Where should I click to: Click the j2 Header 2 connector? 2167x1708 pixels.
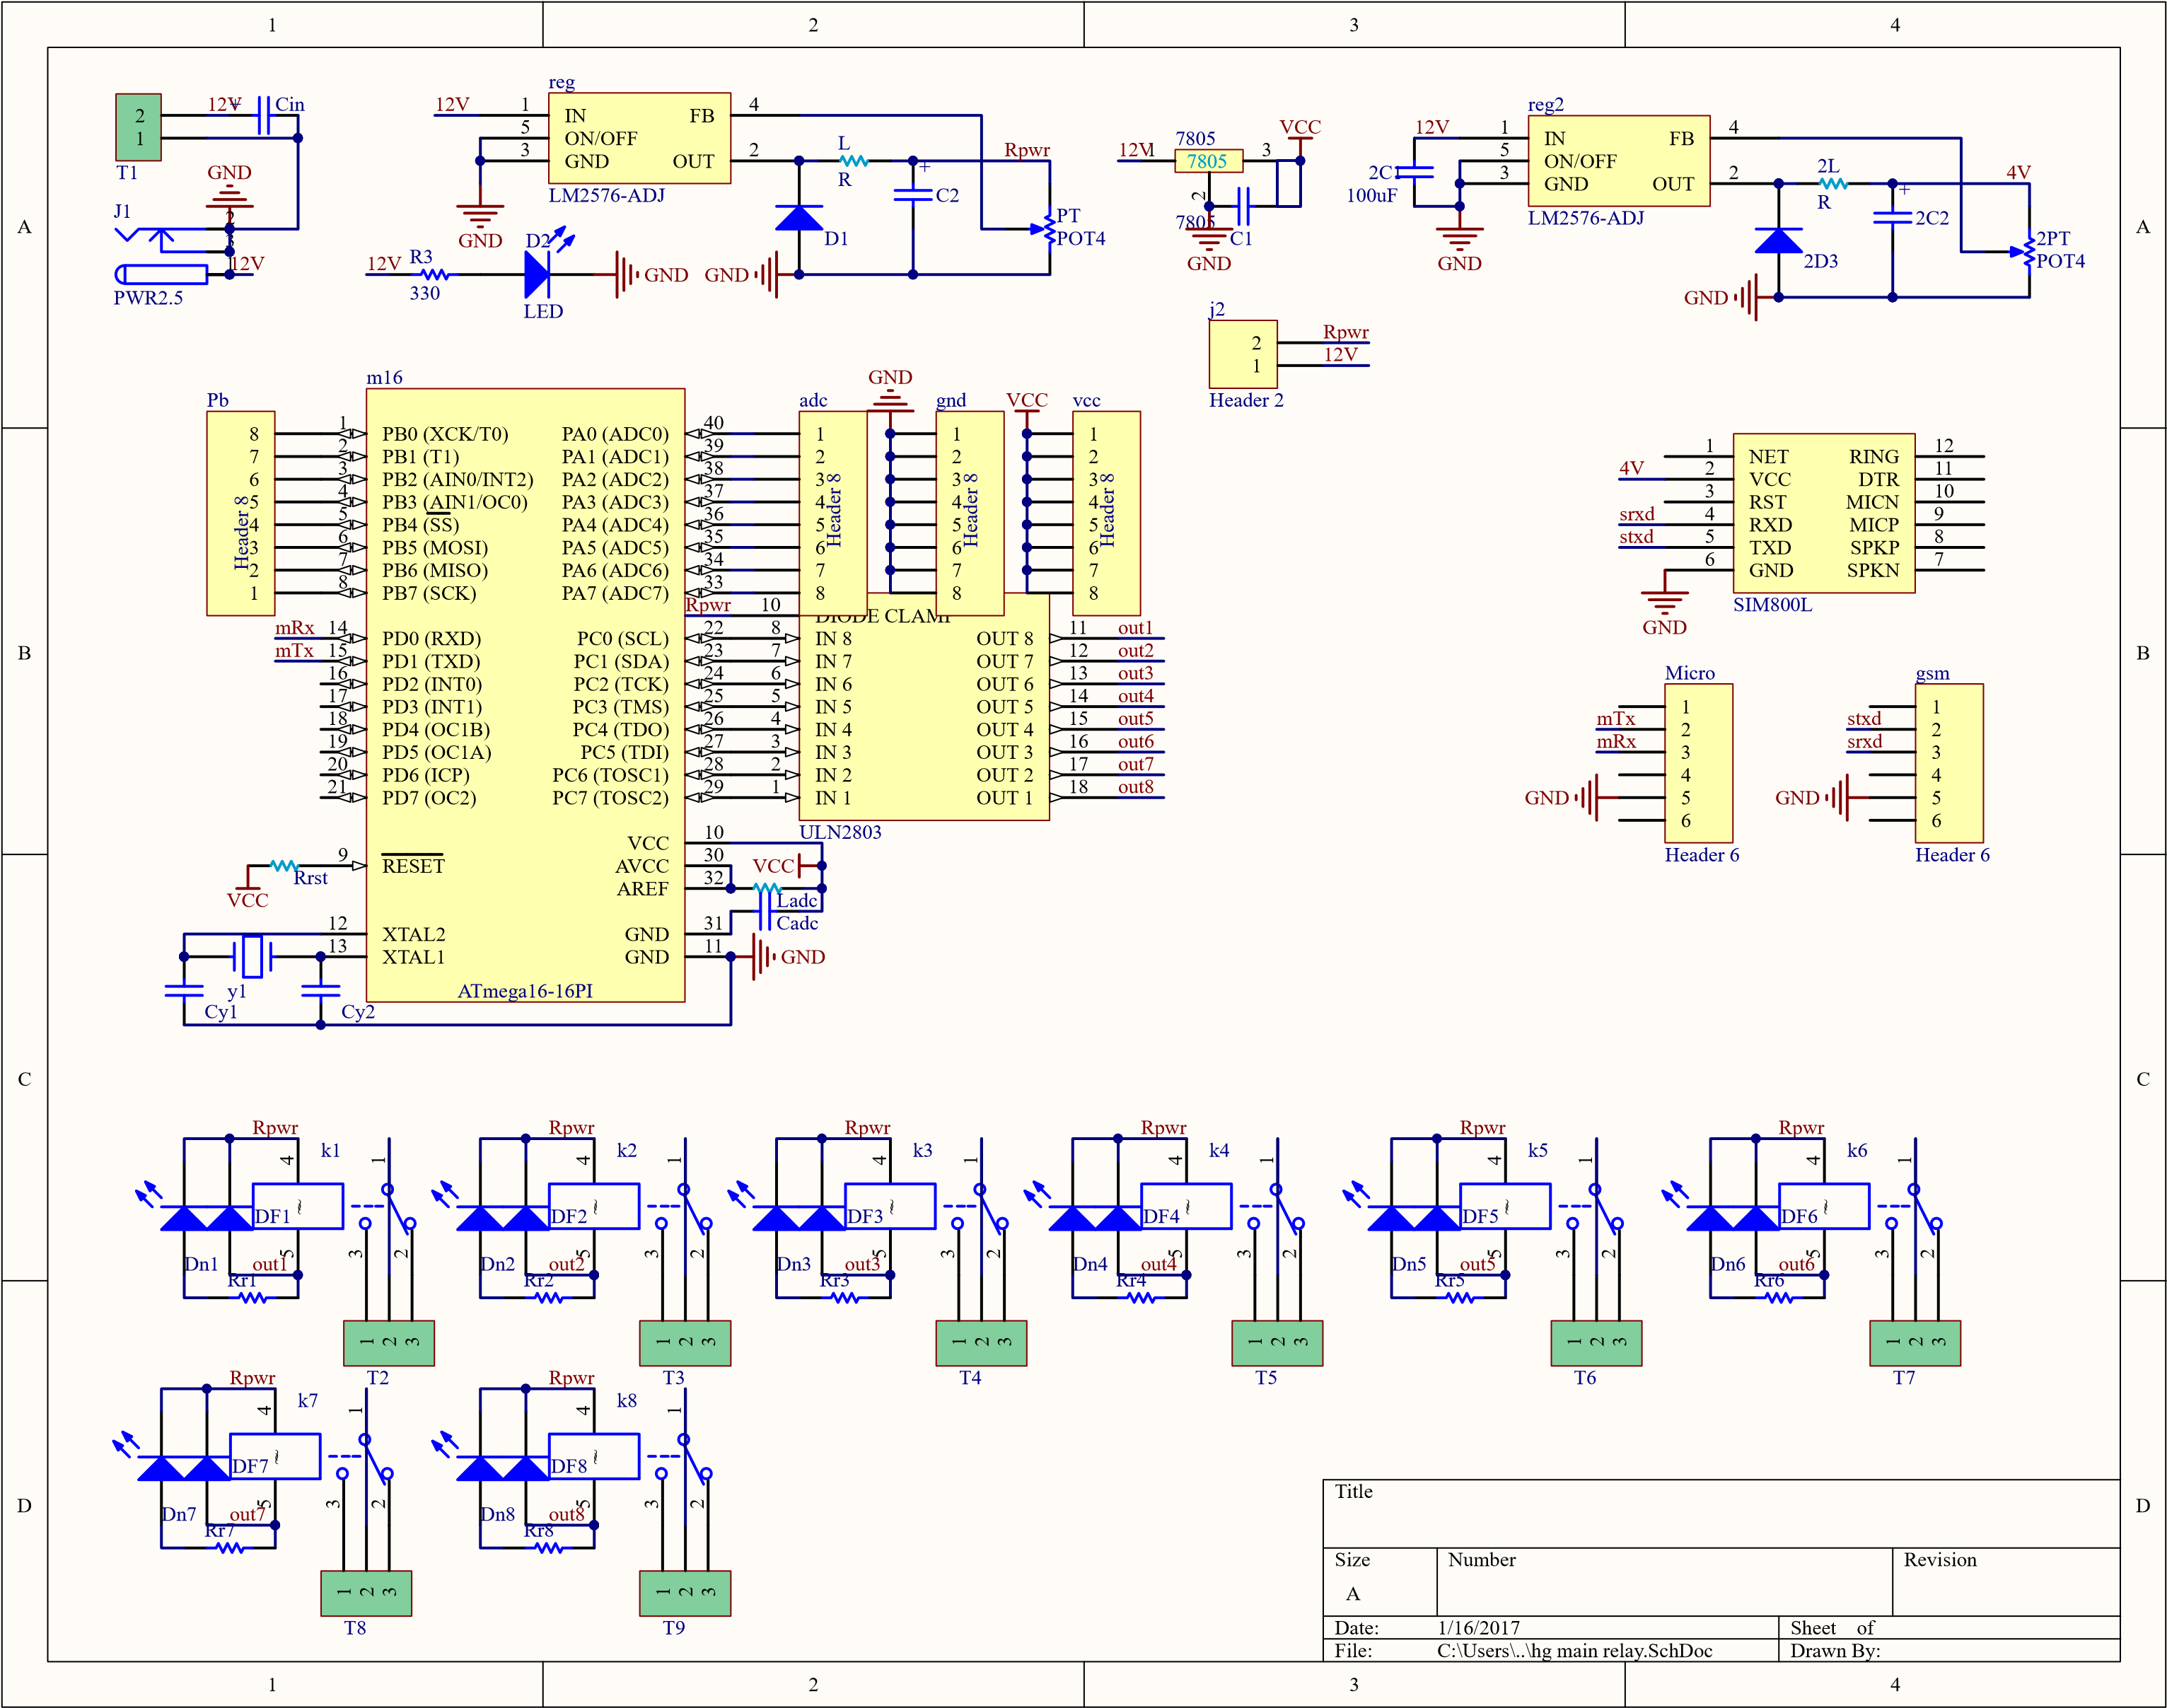(x=1243, y=354)
